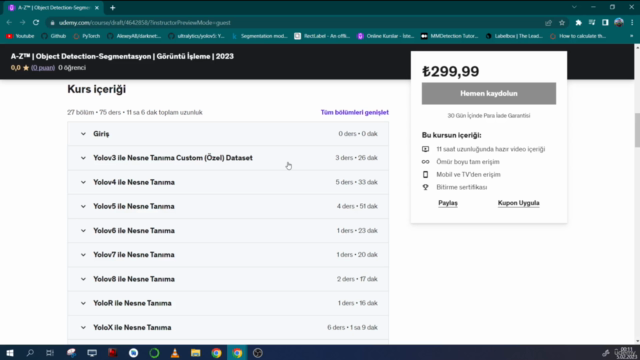This screenshot has height=360, width=640.
Task: Open the ultralytics/yolov5 bookmark
Action: tap(196, 36)
